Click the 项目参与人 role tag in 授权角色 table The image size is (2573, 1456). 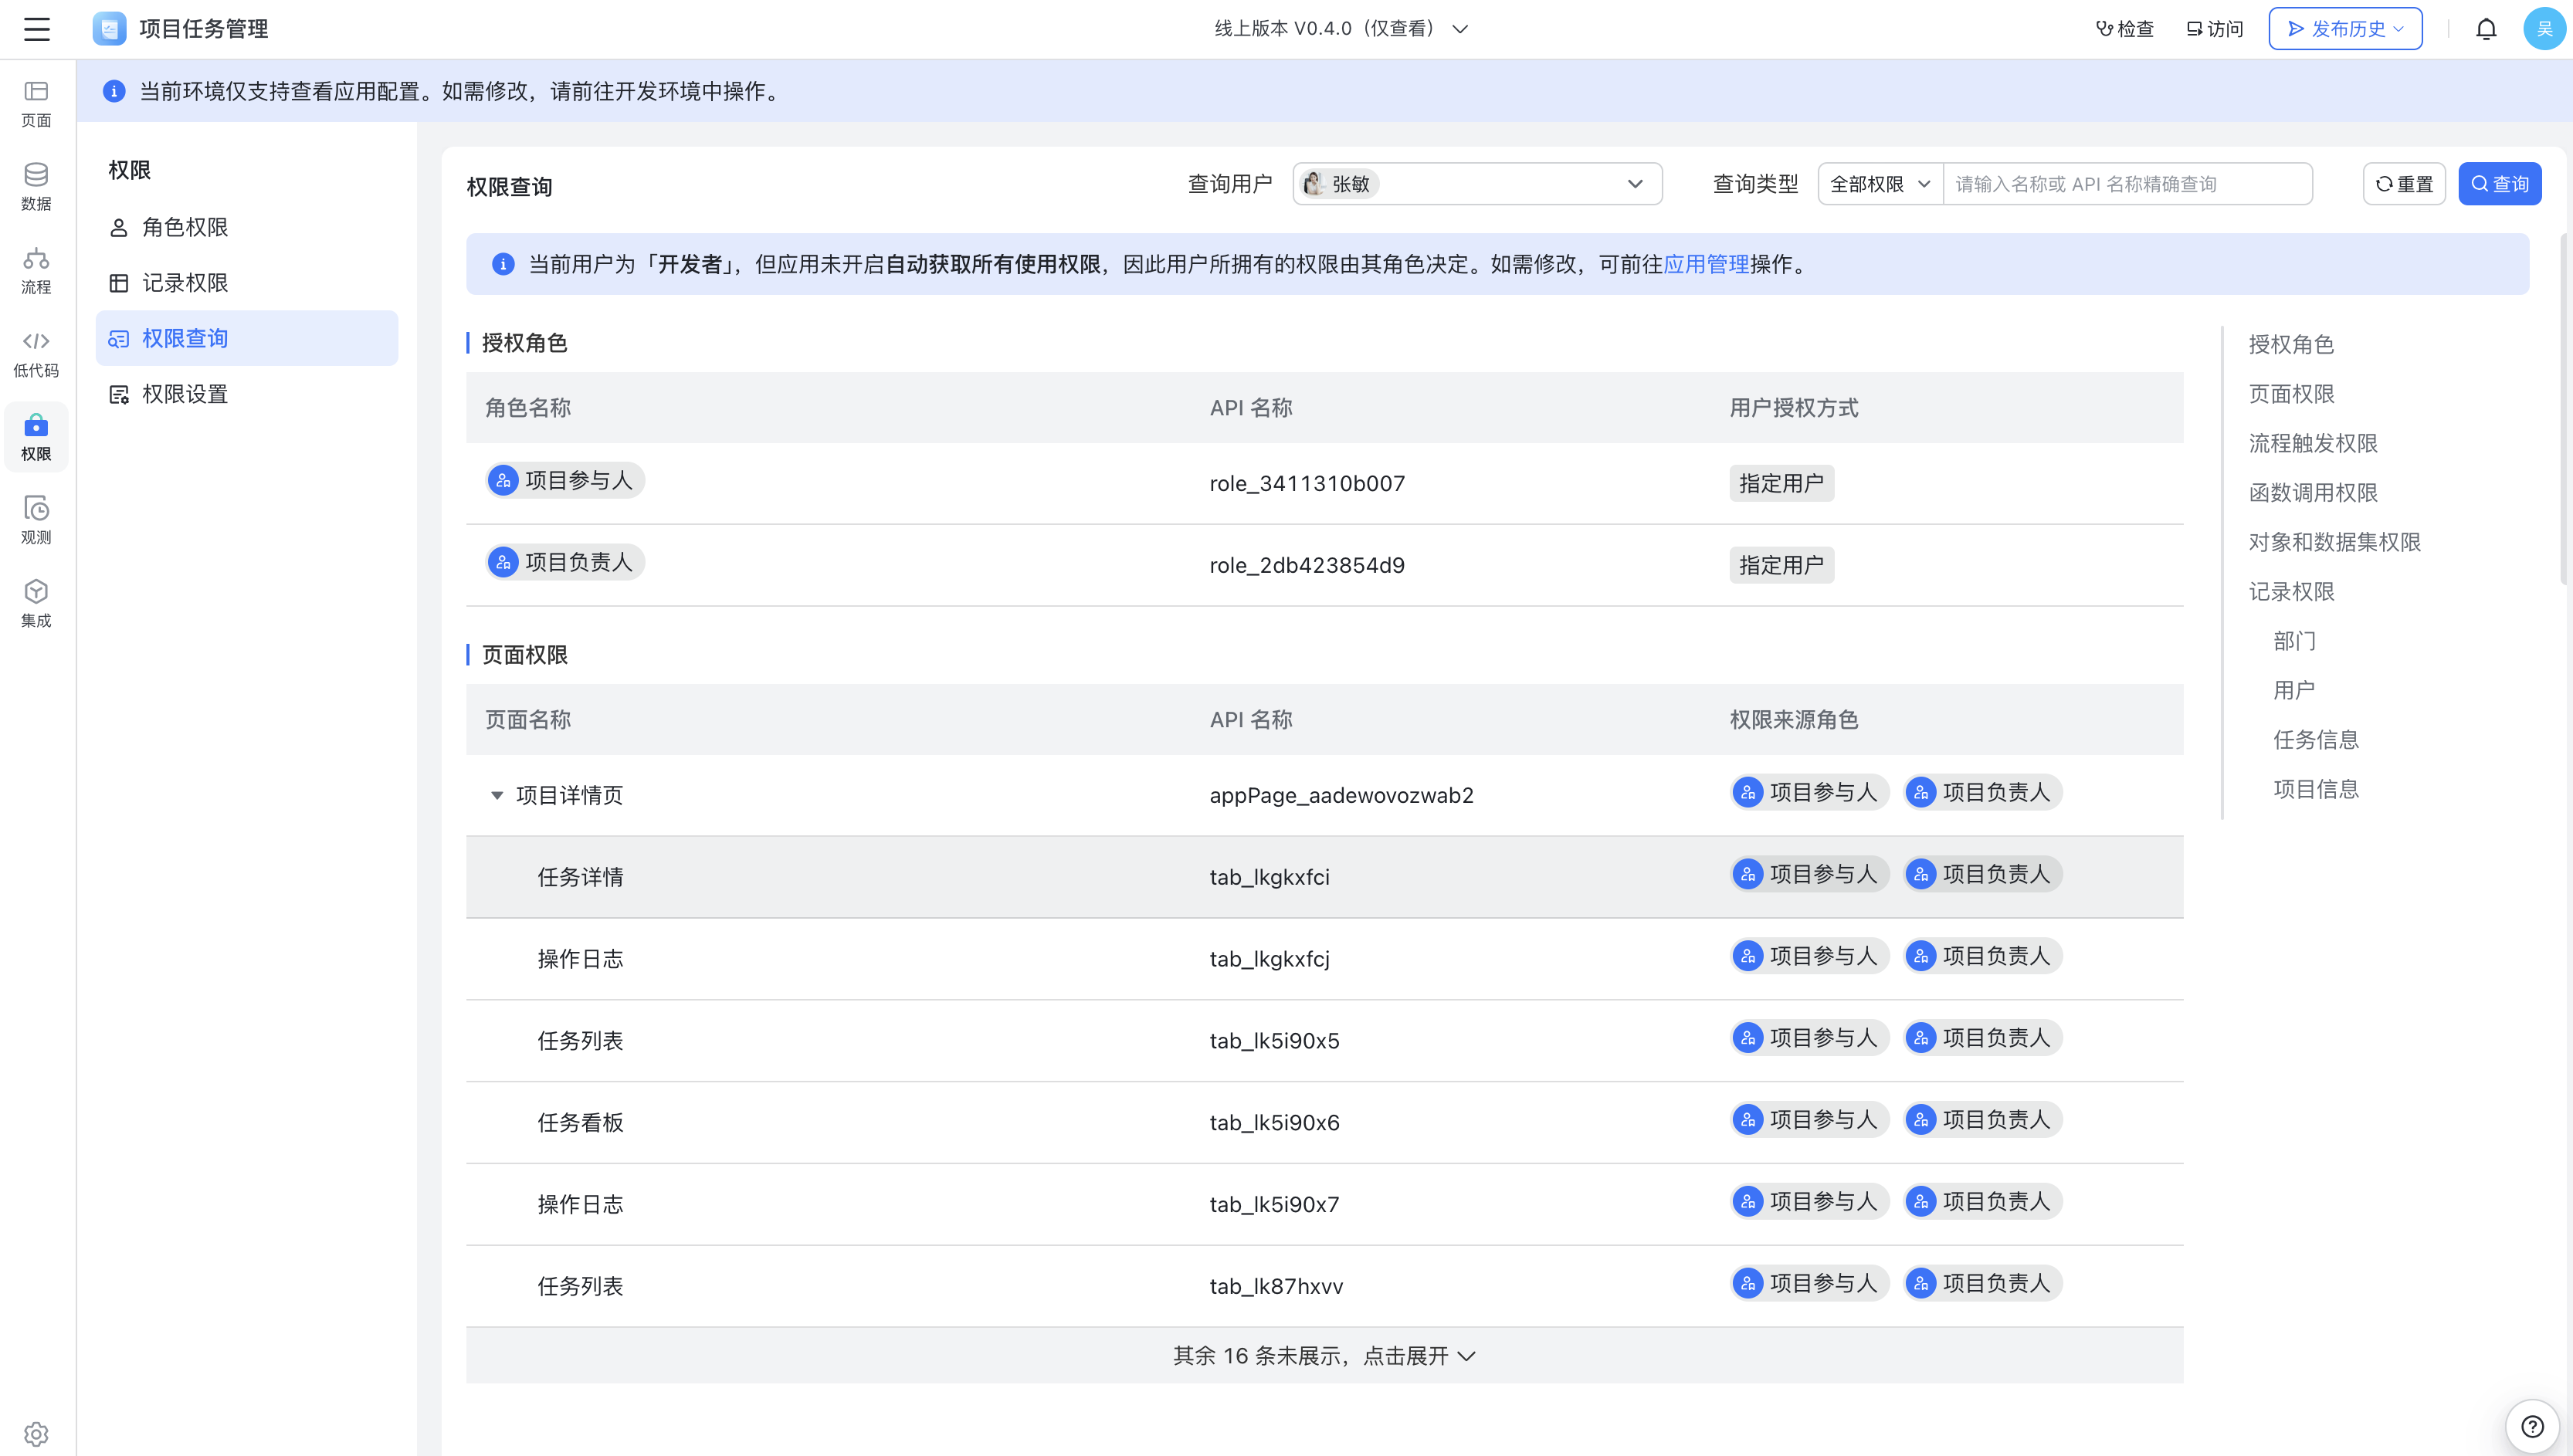(x=565, y=481)
